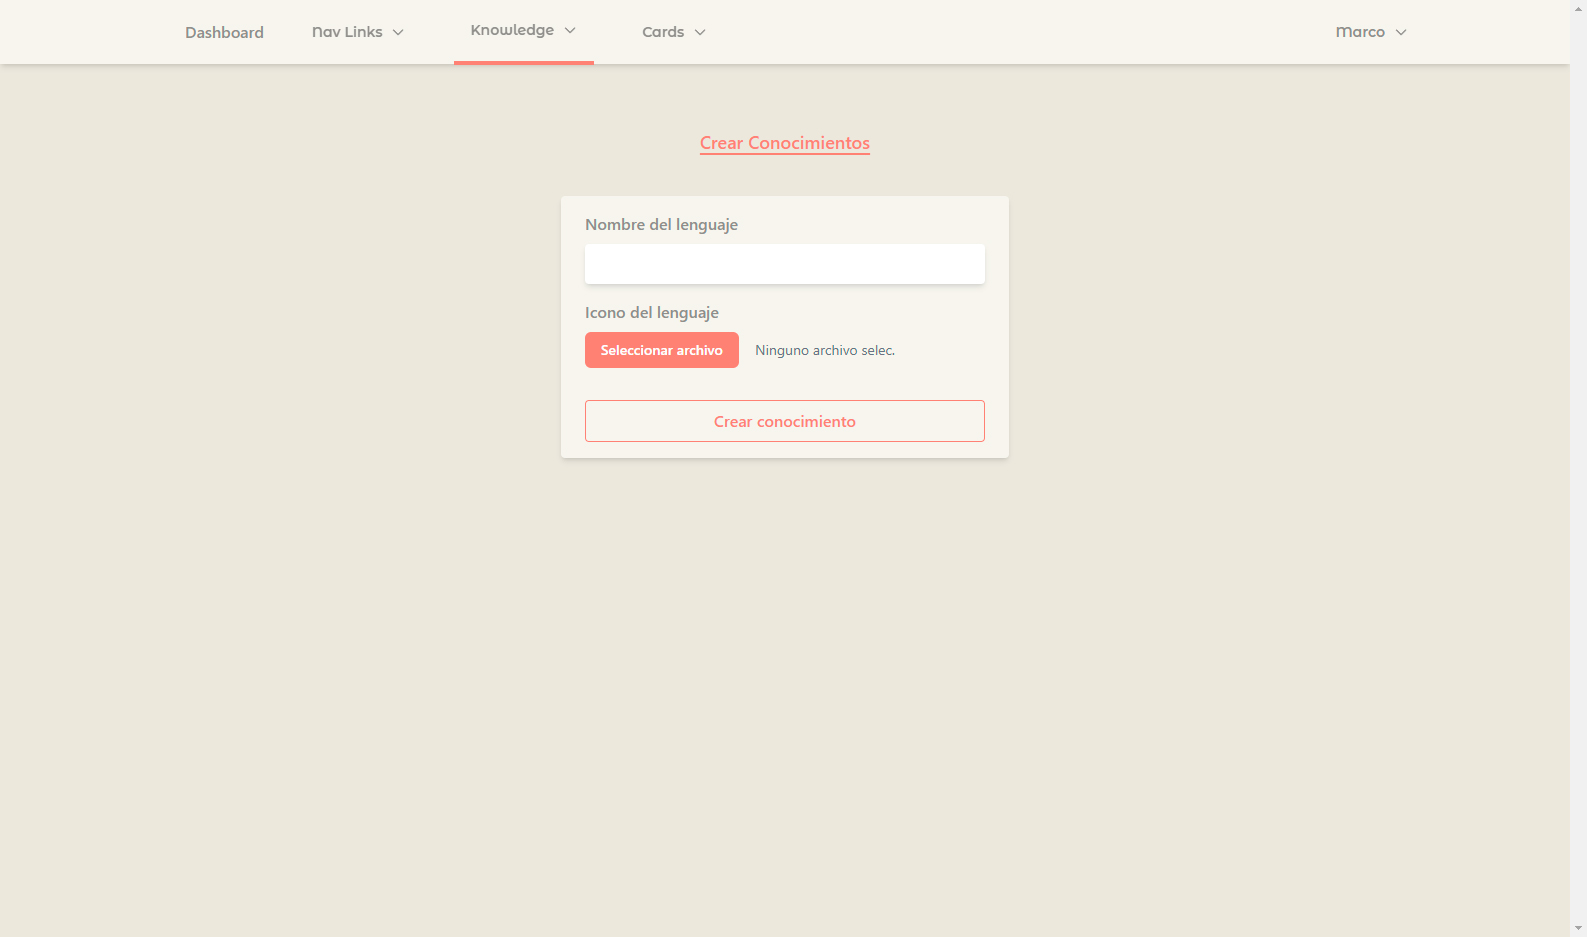Image resolution: width=1587 pixels, height=937 pixels.
Task: Submit with the Crear conocimiento button
Action: 784,421
